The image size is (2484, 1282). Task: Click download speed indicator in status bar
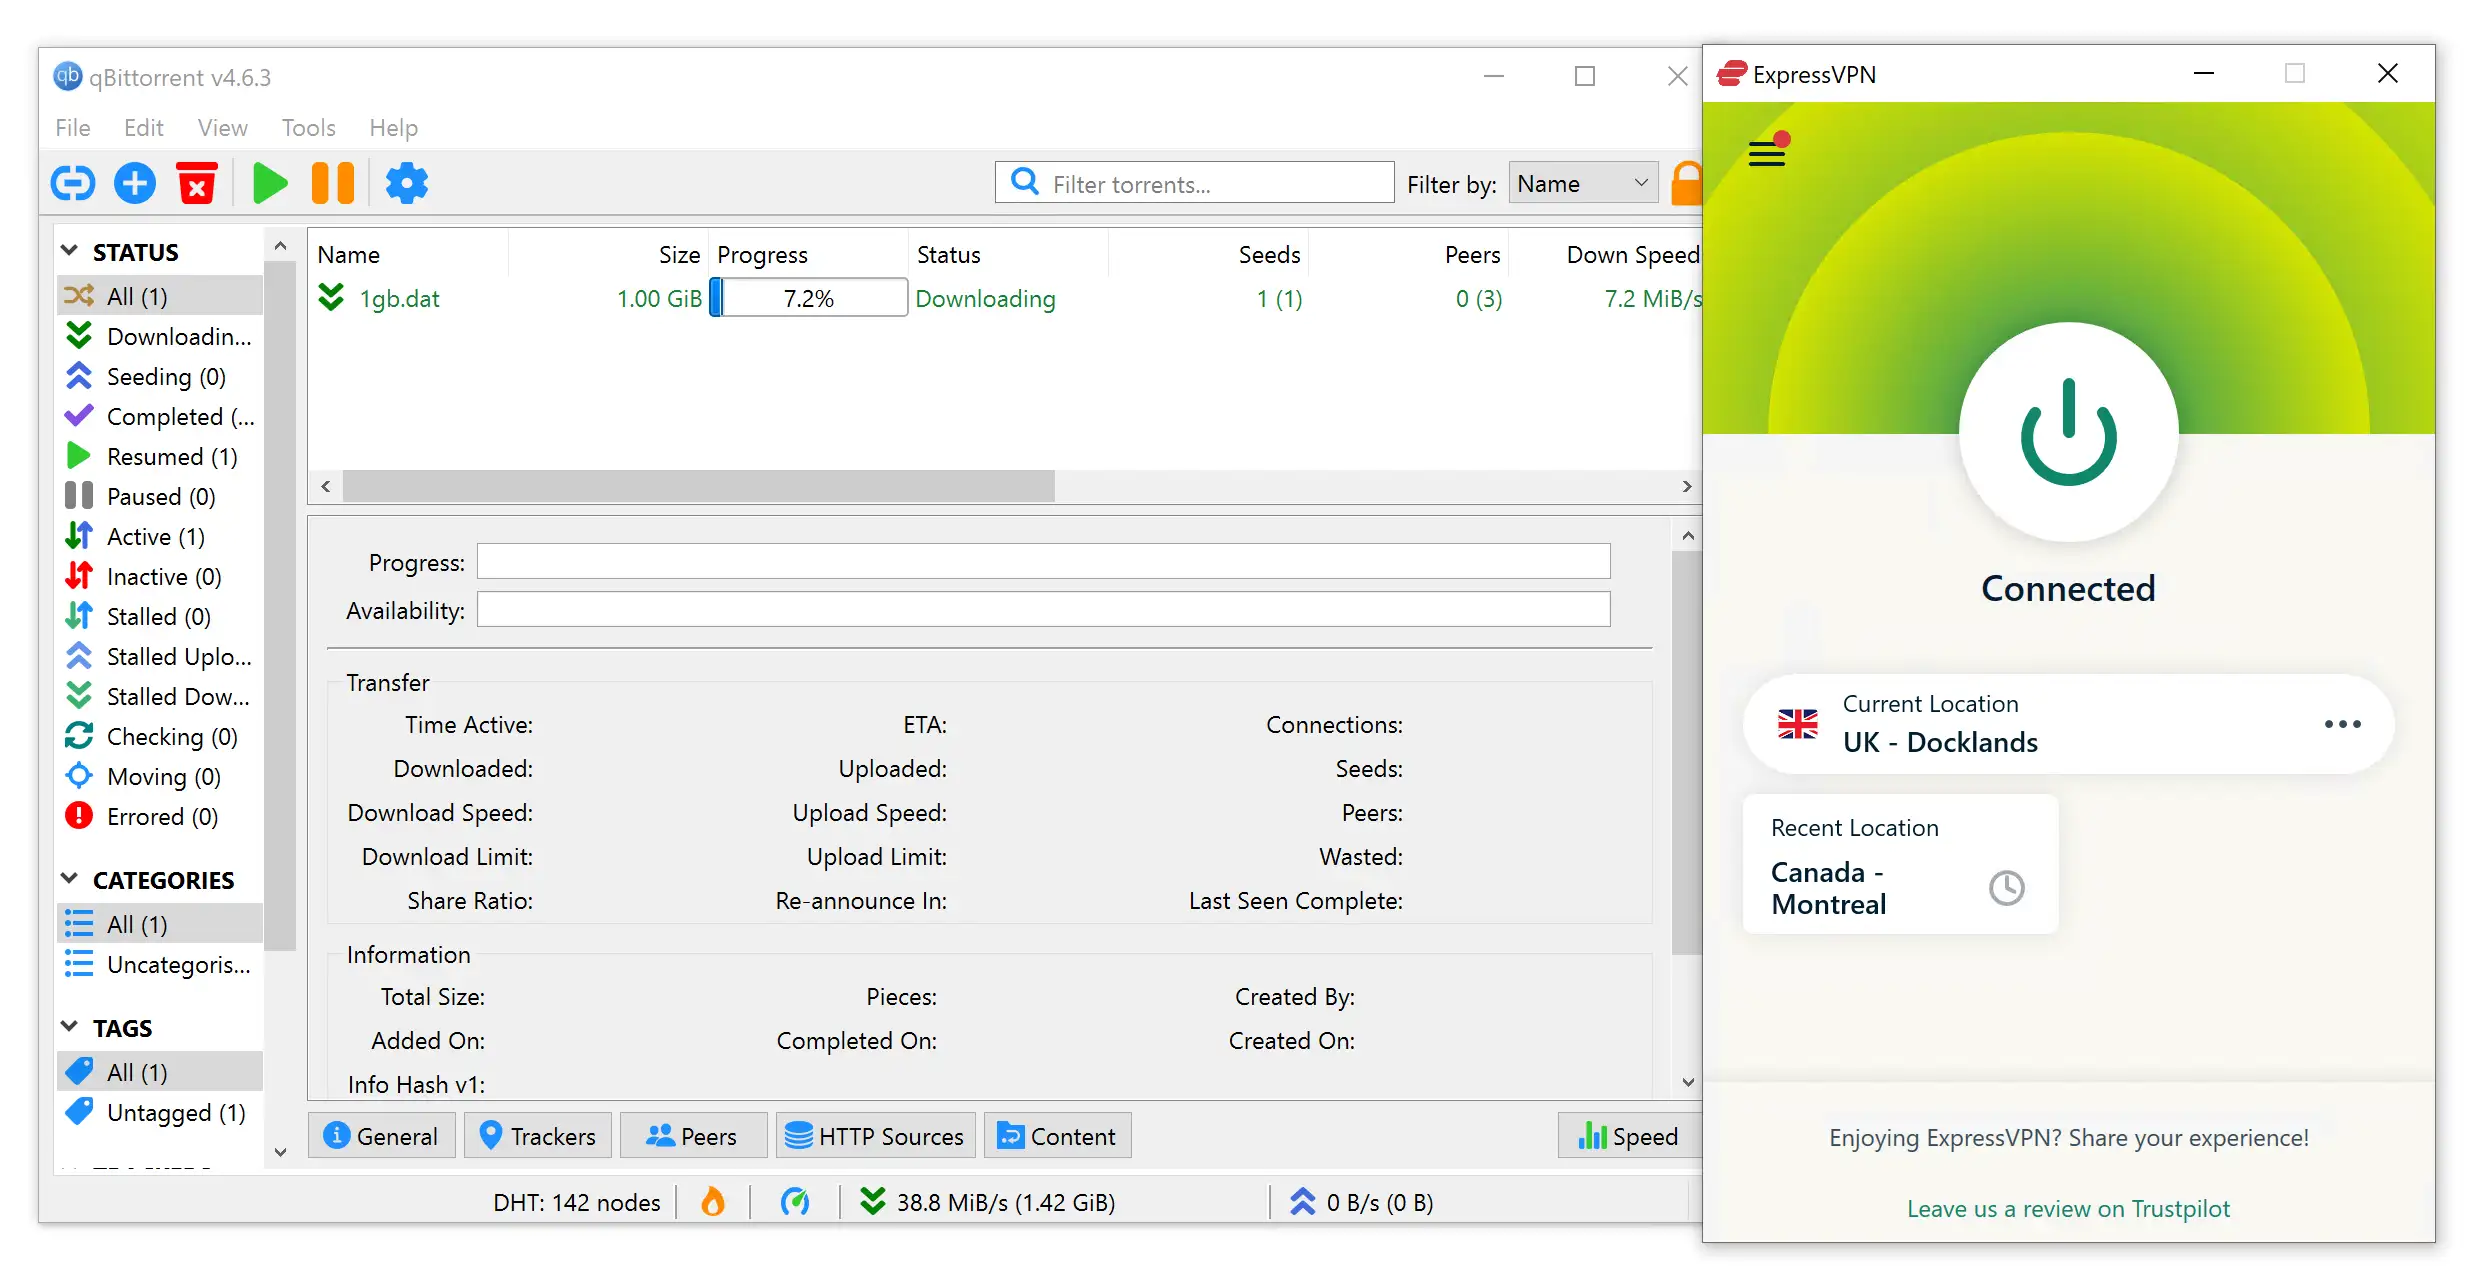pyautogui.click(x=988, y=1201)
